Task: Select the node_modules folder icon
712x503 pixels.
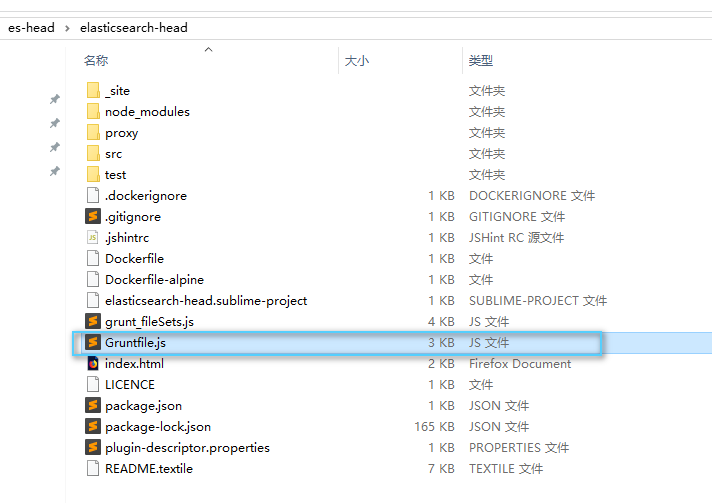Action: [x=93, y=111]
